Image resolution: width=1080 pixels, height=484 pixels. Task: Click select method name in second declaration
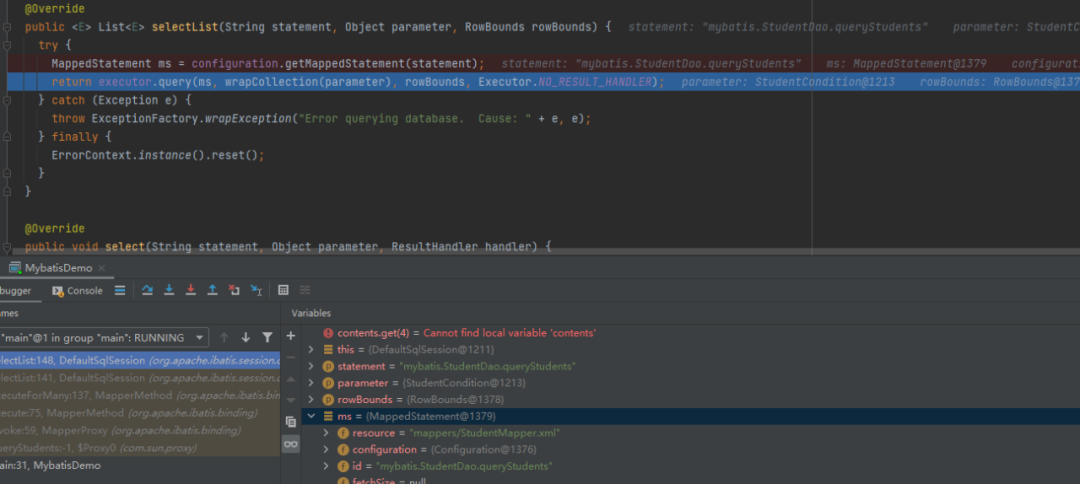pos(125,246)
